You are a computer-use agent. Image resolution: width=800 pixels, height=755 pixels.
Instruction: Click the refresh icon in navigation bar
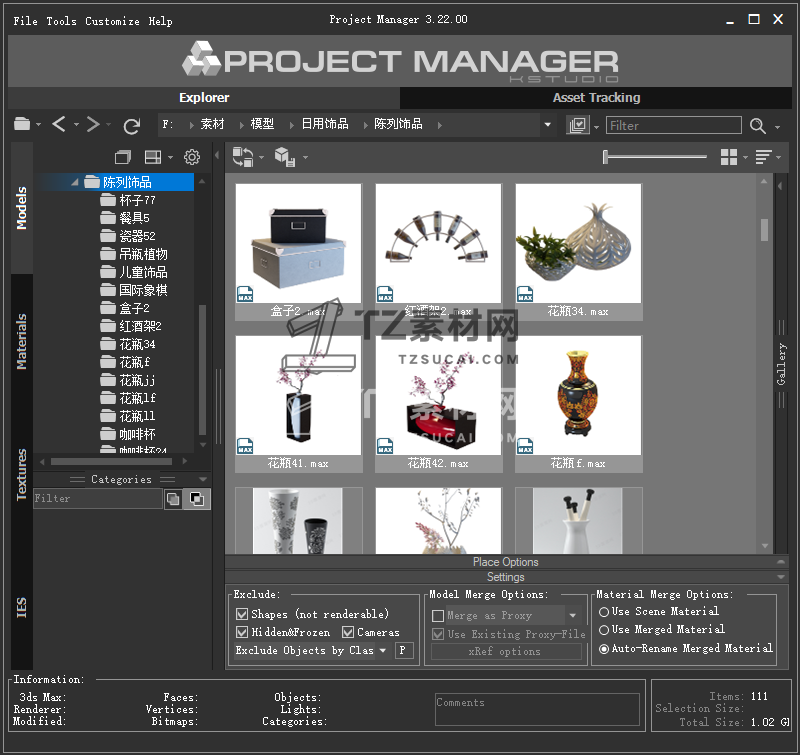tap(132, 126)
